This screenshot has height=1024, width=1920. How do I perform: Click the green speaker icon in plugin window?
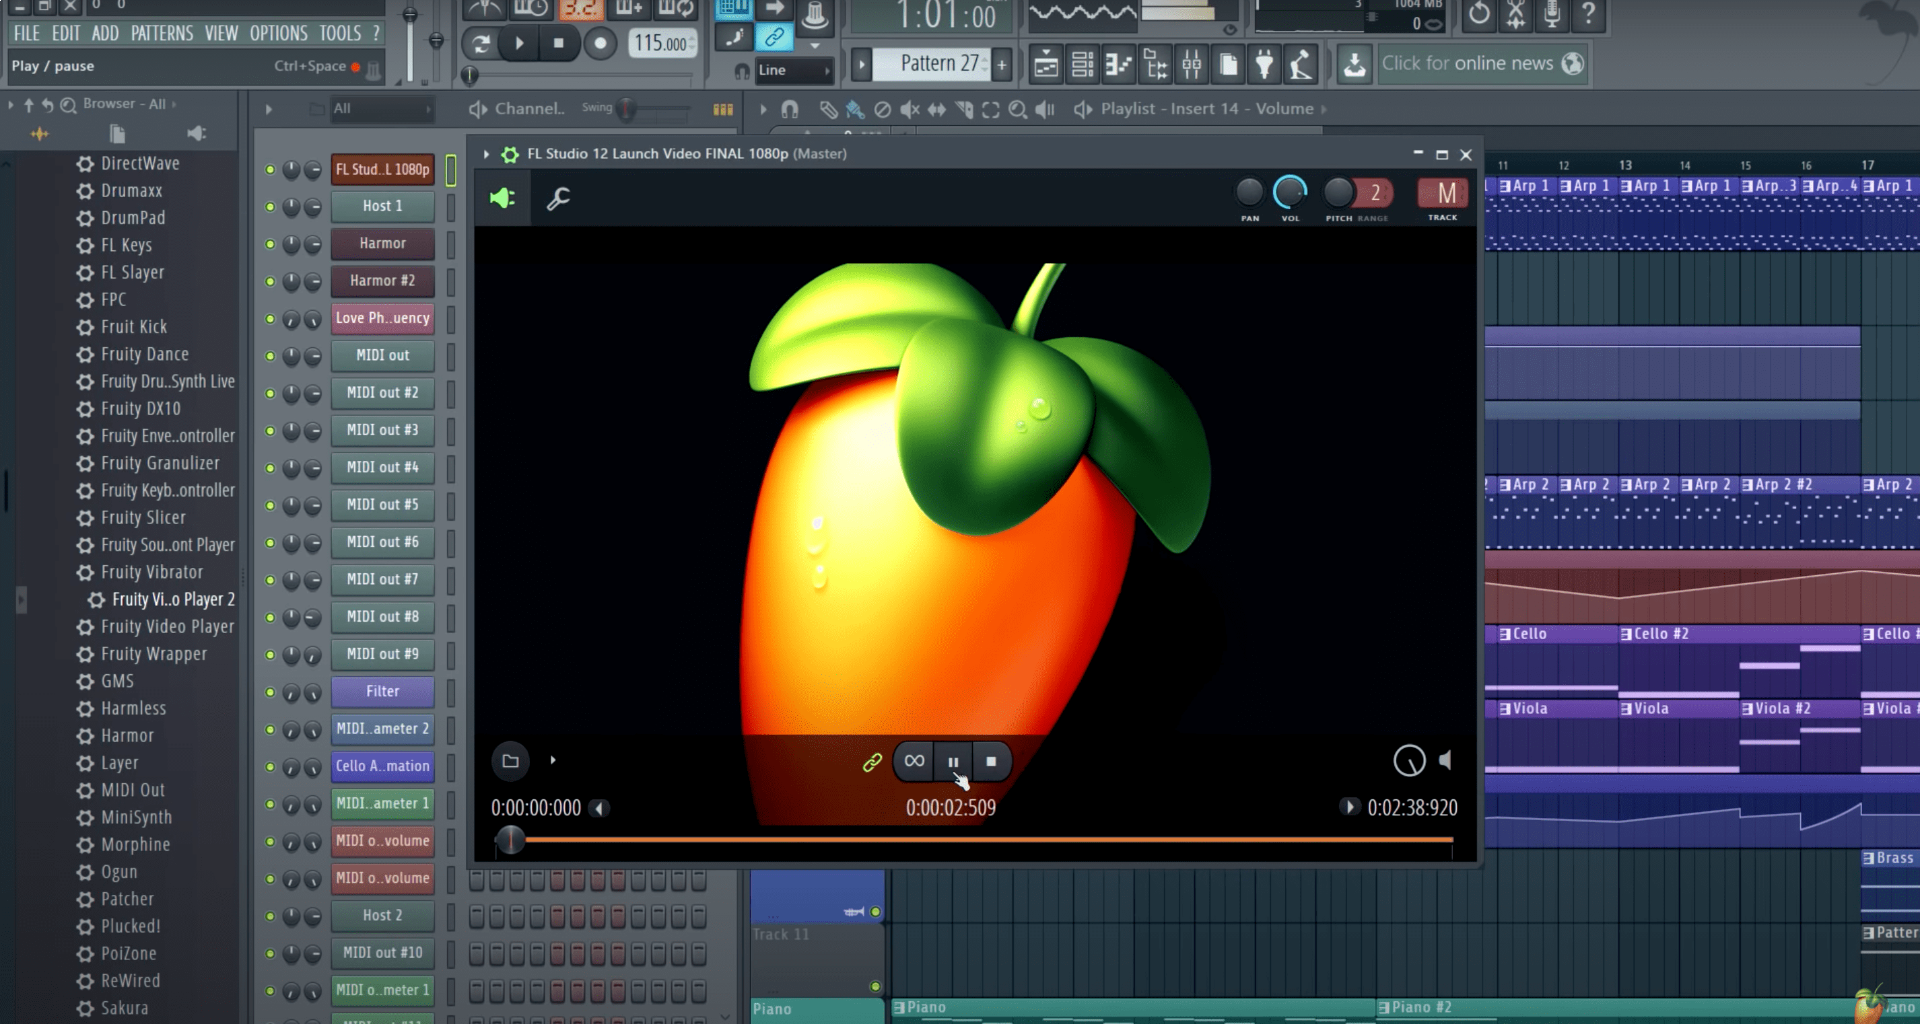point(502,198)
